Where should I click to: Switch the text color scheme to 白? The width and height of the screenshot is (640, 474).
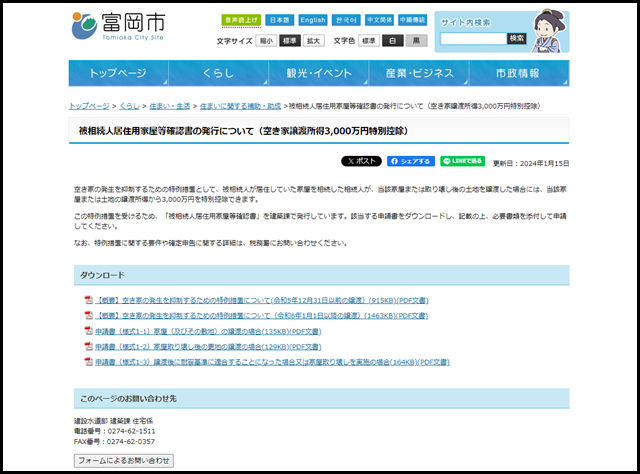click(393, 41)
